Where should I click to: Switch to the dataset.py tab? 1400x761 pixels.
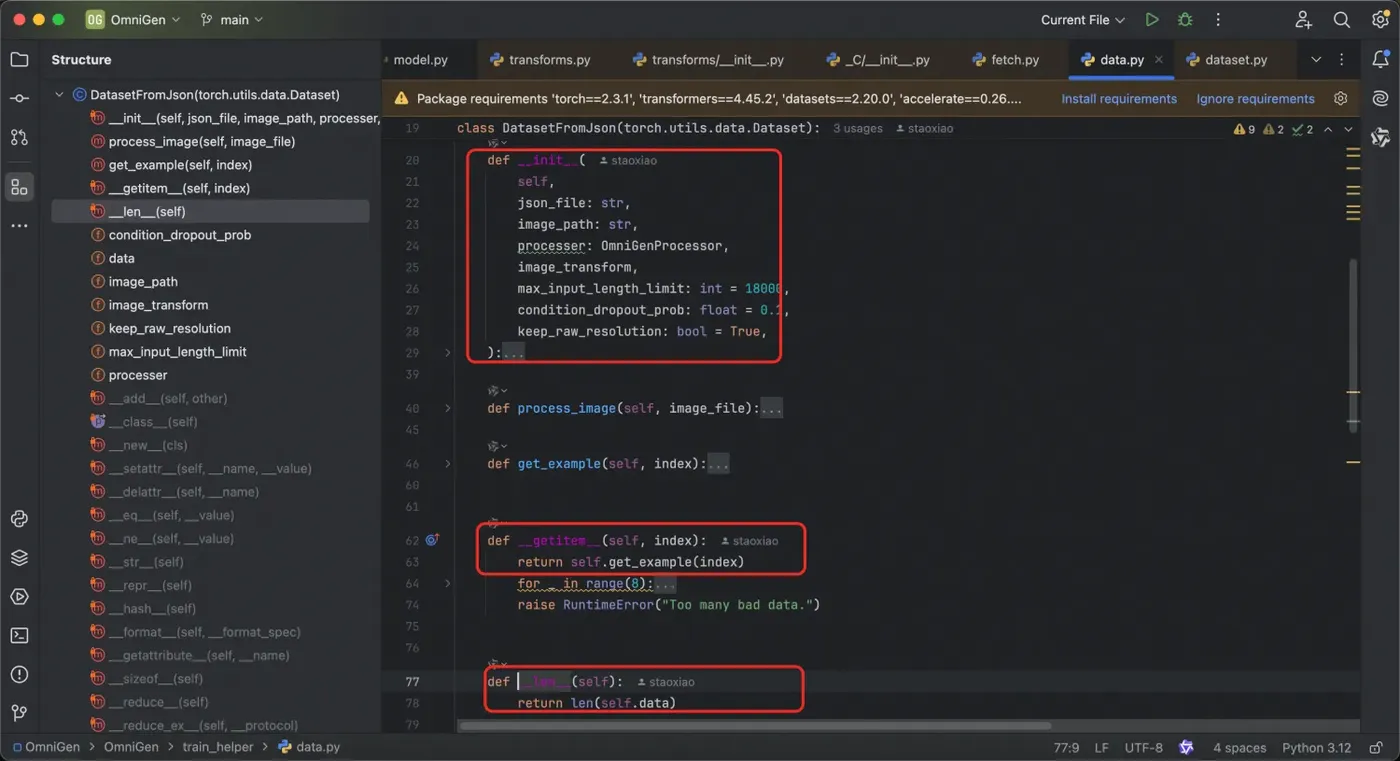(1227, 60)
